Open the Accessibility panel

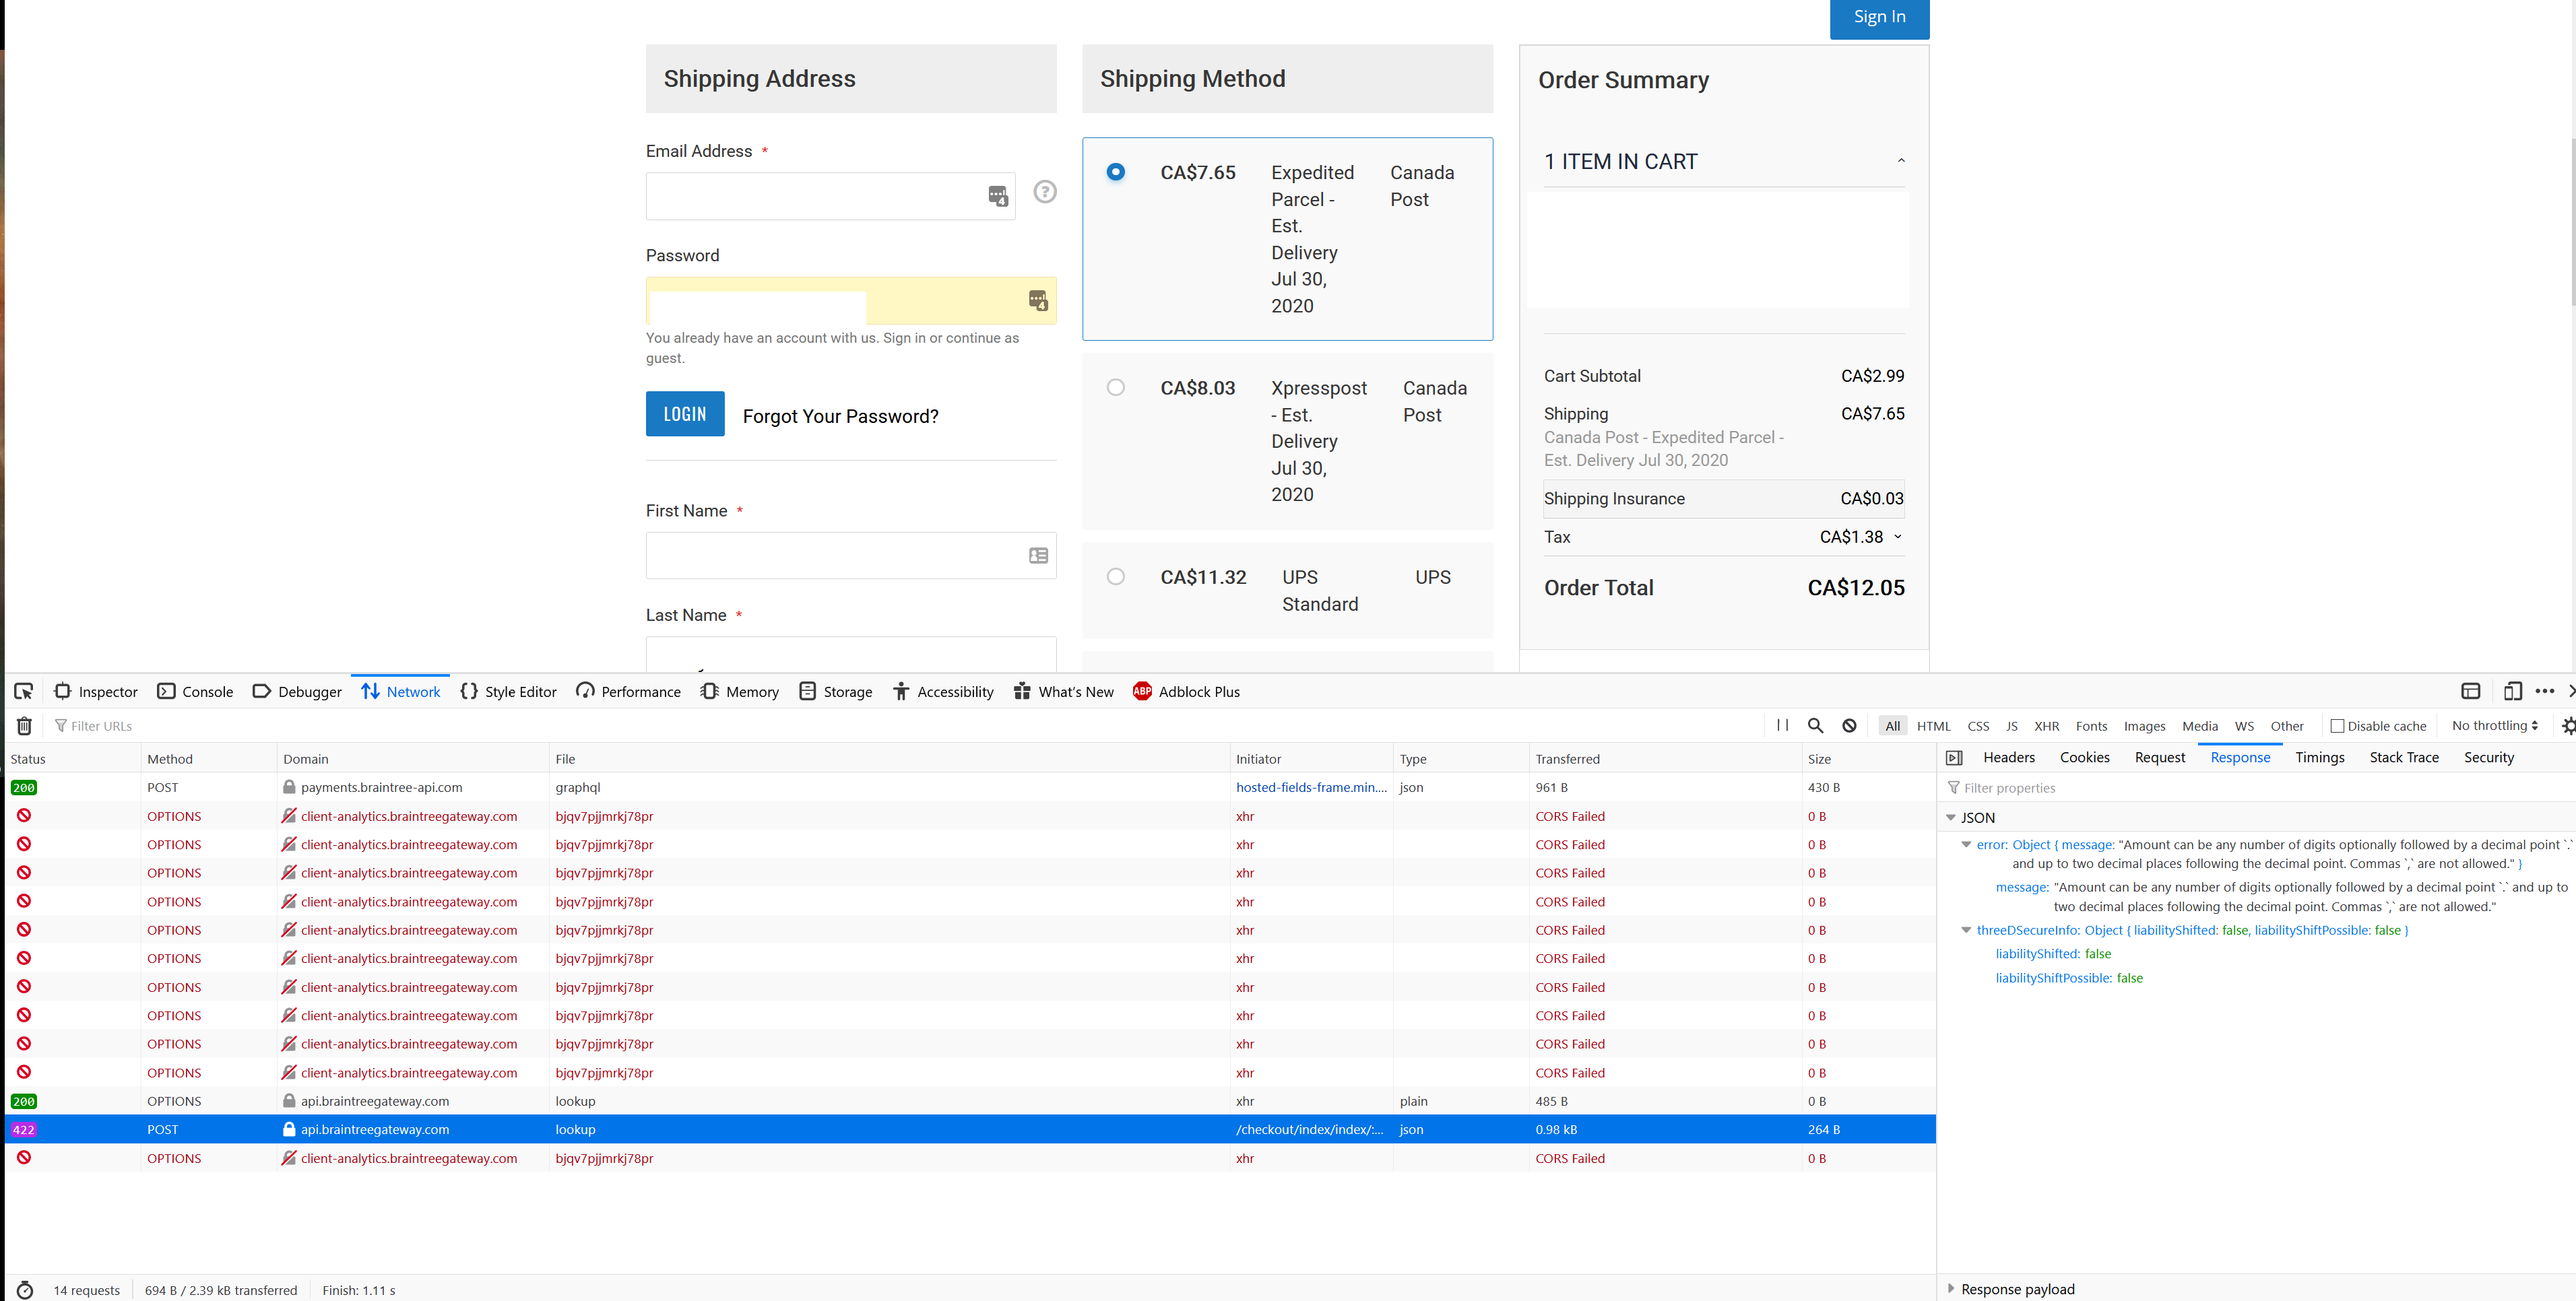[x=943, y=691]
